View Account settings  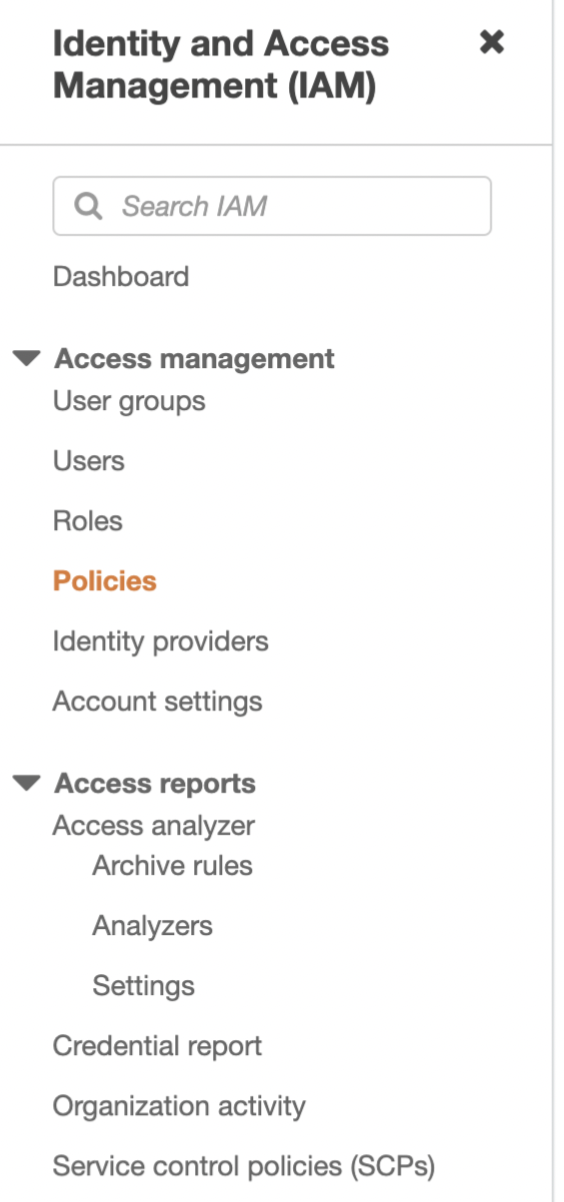158,701
